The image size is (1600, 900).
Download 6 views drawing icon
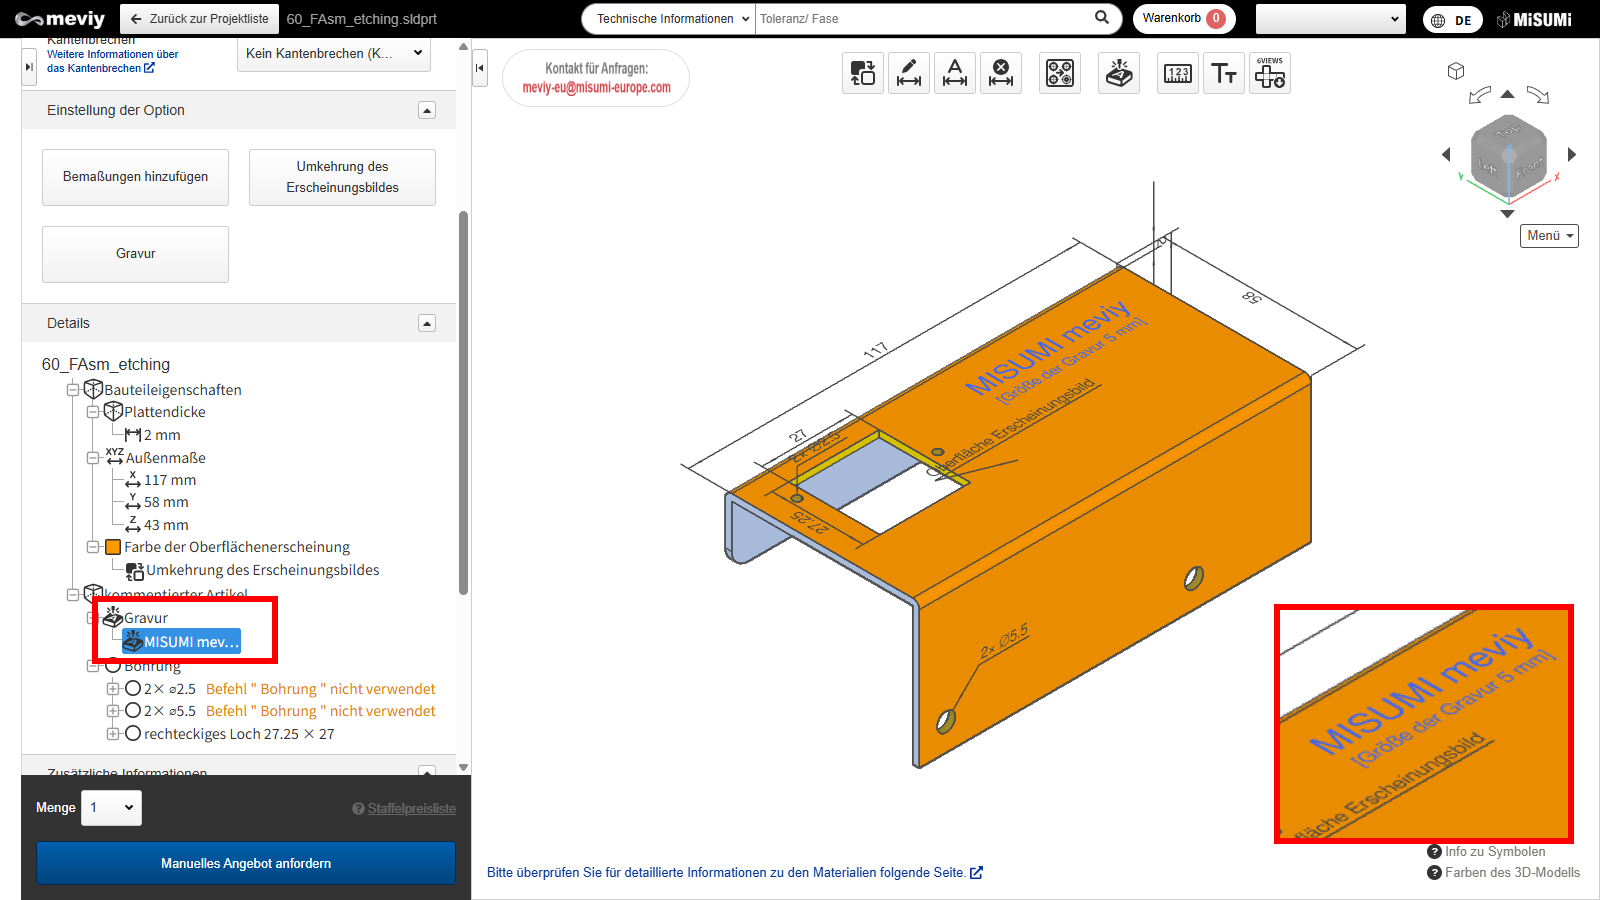[x=1270, y=73]
